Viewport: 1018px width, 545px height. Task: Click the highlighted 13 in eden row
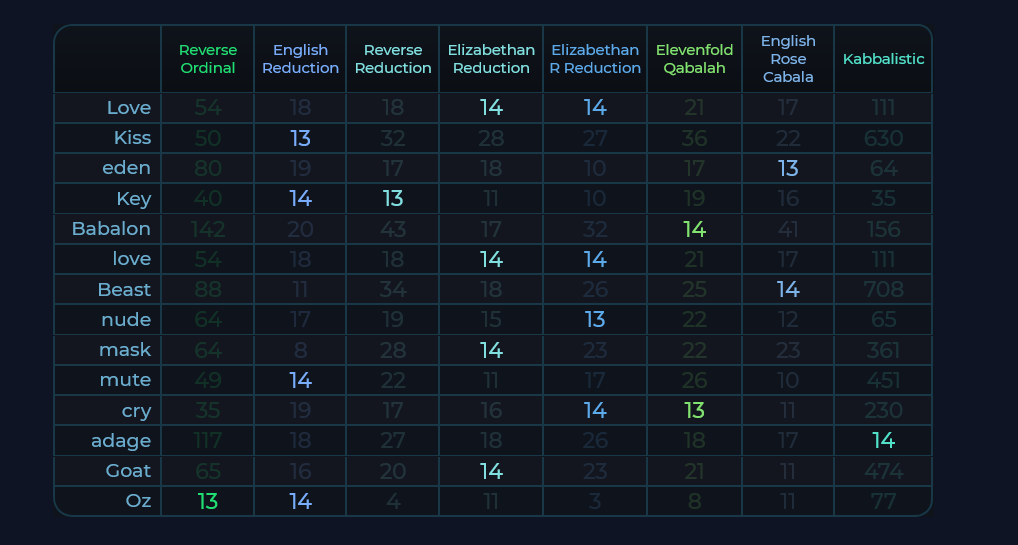(x=788, y=168)
